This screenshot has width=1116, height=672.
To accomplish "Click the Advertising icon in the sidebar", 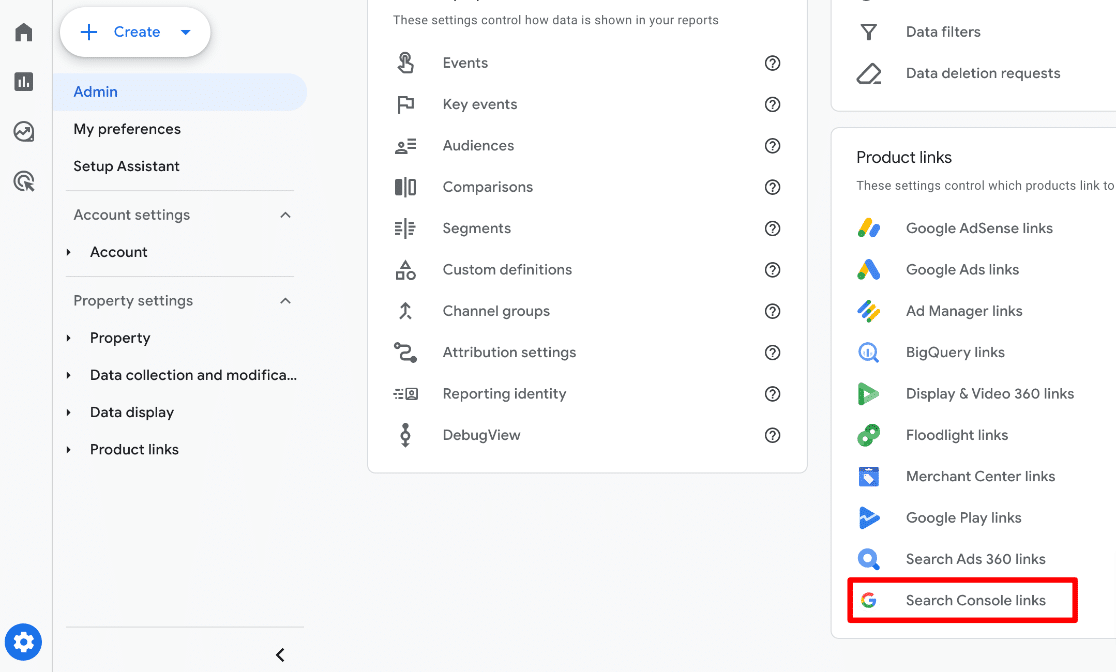I will pyautogui.click(x=23, y=180).
